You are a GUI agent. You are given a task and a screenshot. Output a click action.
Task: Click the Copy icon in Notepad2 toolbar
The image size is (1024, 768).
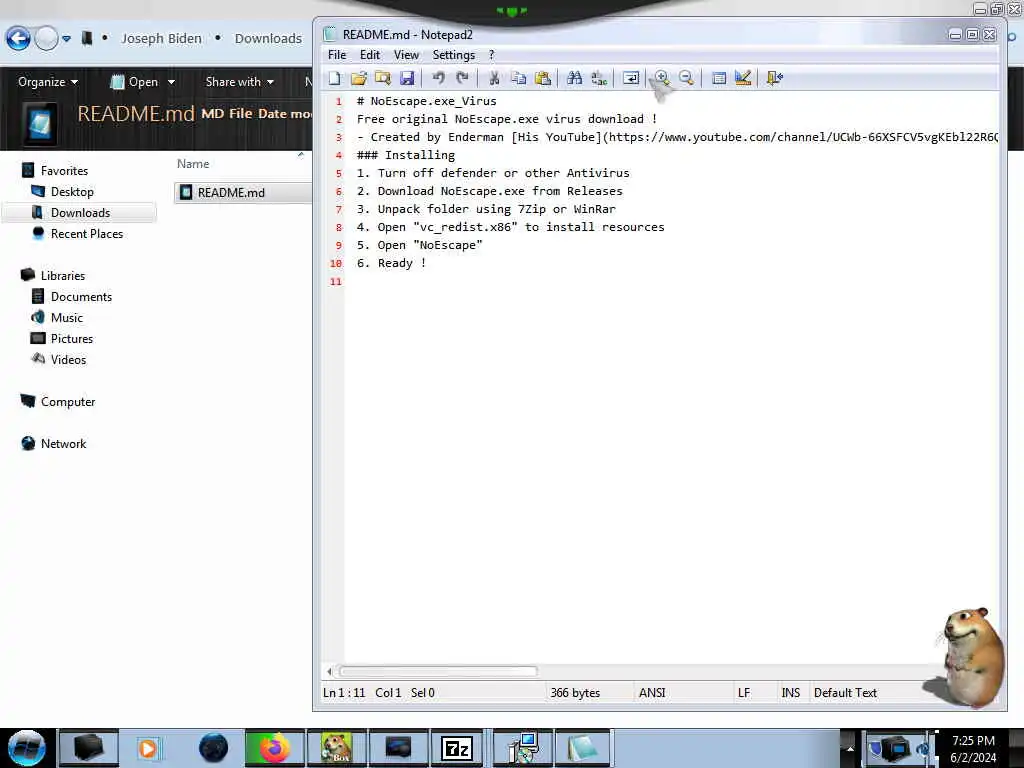point(519,78)
